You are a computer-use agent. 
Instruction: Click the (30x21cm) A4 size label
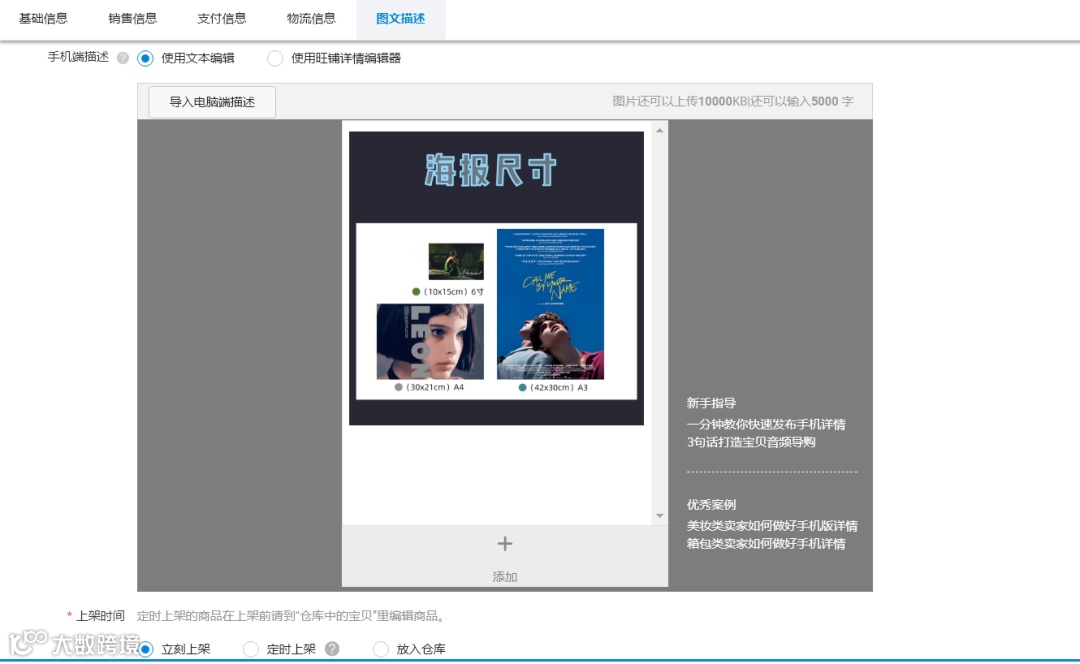pyautogui.click(x=429, y=387)
